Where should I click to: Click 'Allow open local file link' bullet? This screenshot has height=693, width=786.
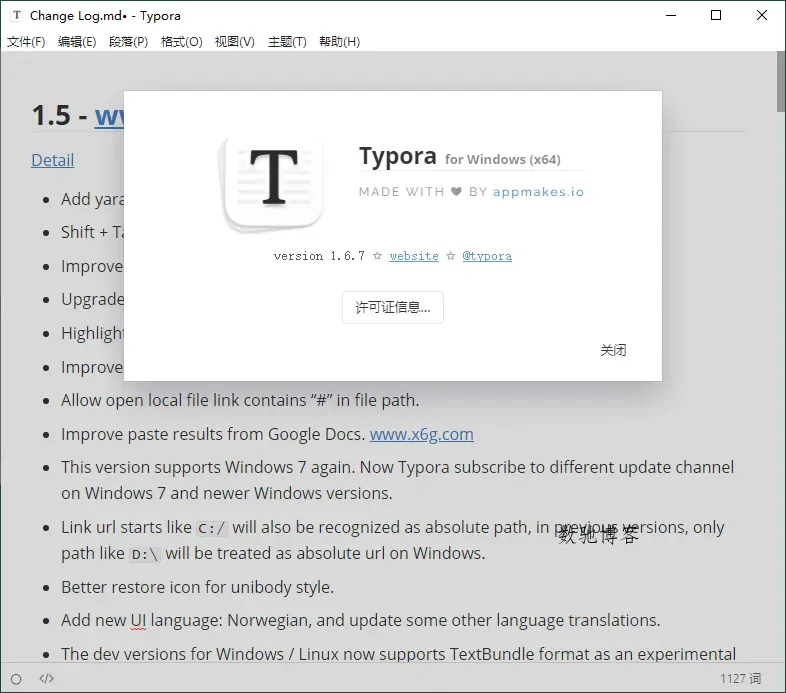pos(240,400)
